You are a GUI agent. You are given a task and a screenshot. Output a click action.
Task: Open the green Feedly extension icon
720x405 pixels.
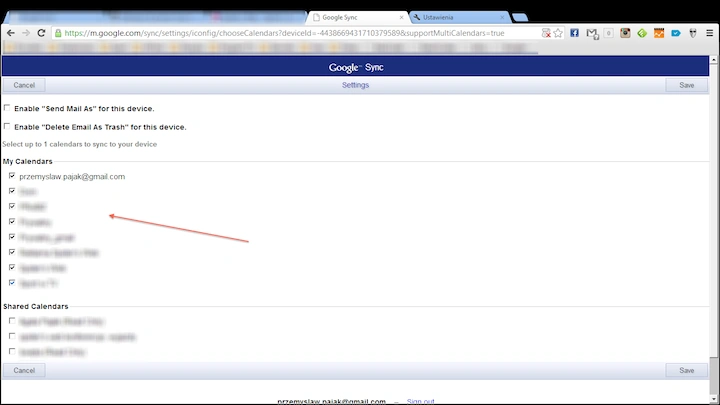(642, 33)
